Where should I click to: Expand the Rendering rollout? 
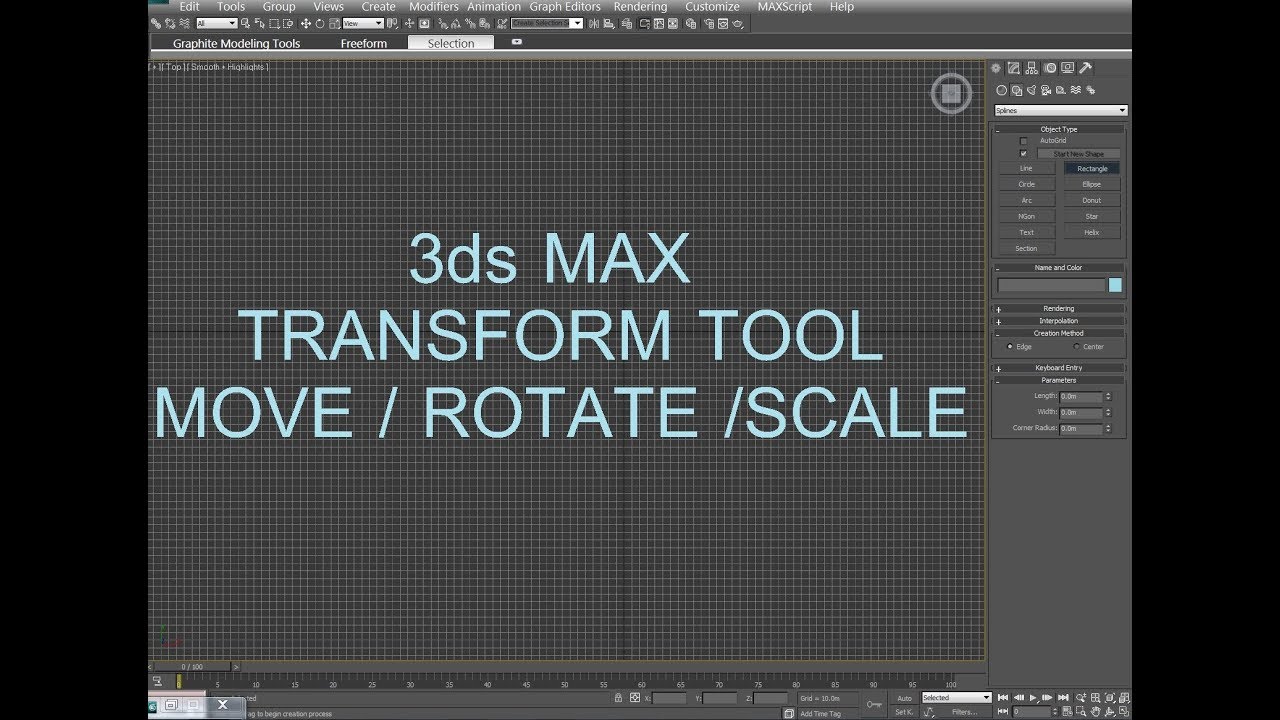pos(1059,309)
